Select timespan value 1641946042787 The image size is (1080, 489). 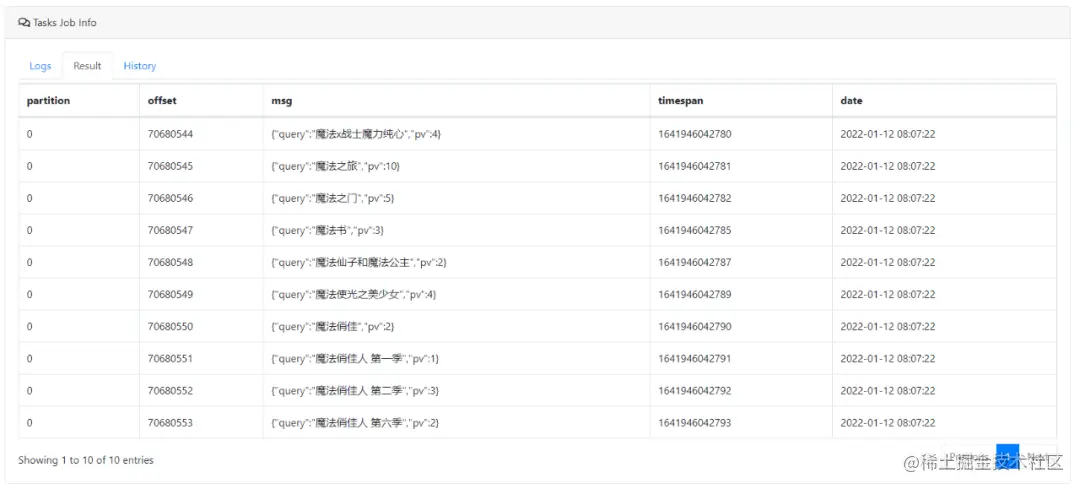(695, 262)
